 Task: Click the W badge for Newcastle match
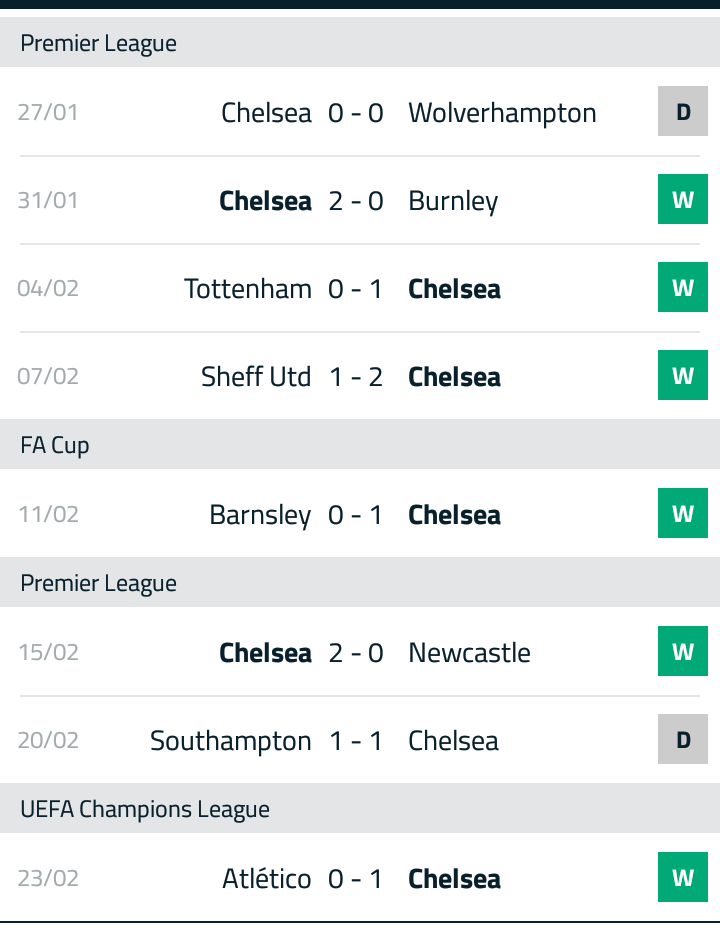point(683,651)
